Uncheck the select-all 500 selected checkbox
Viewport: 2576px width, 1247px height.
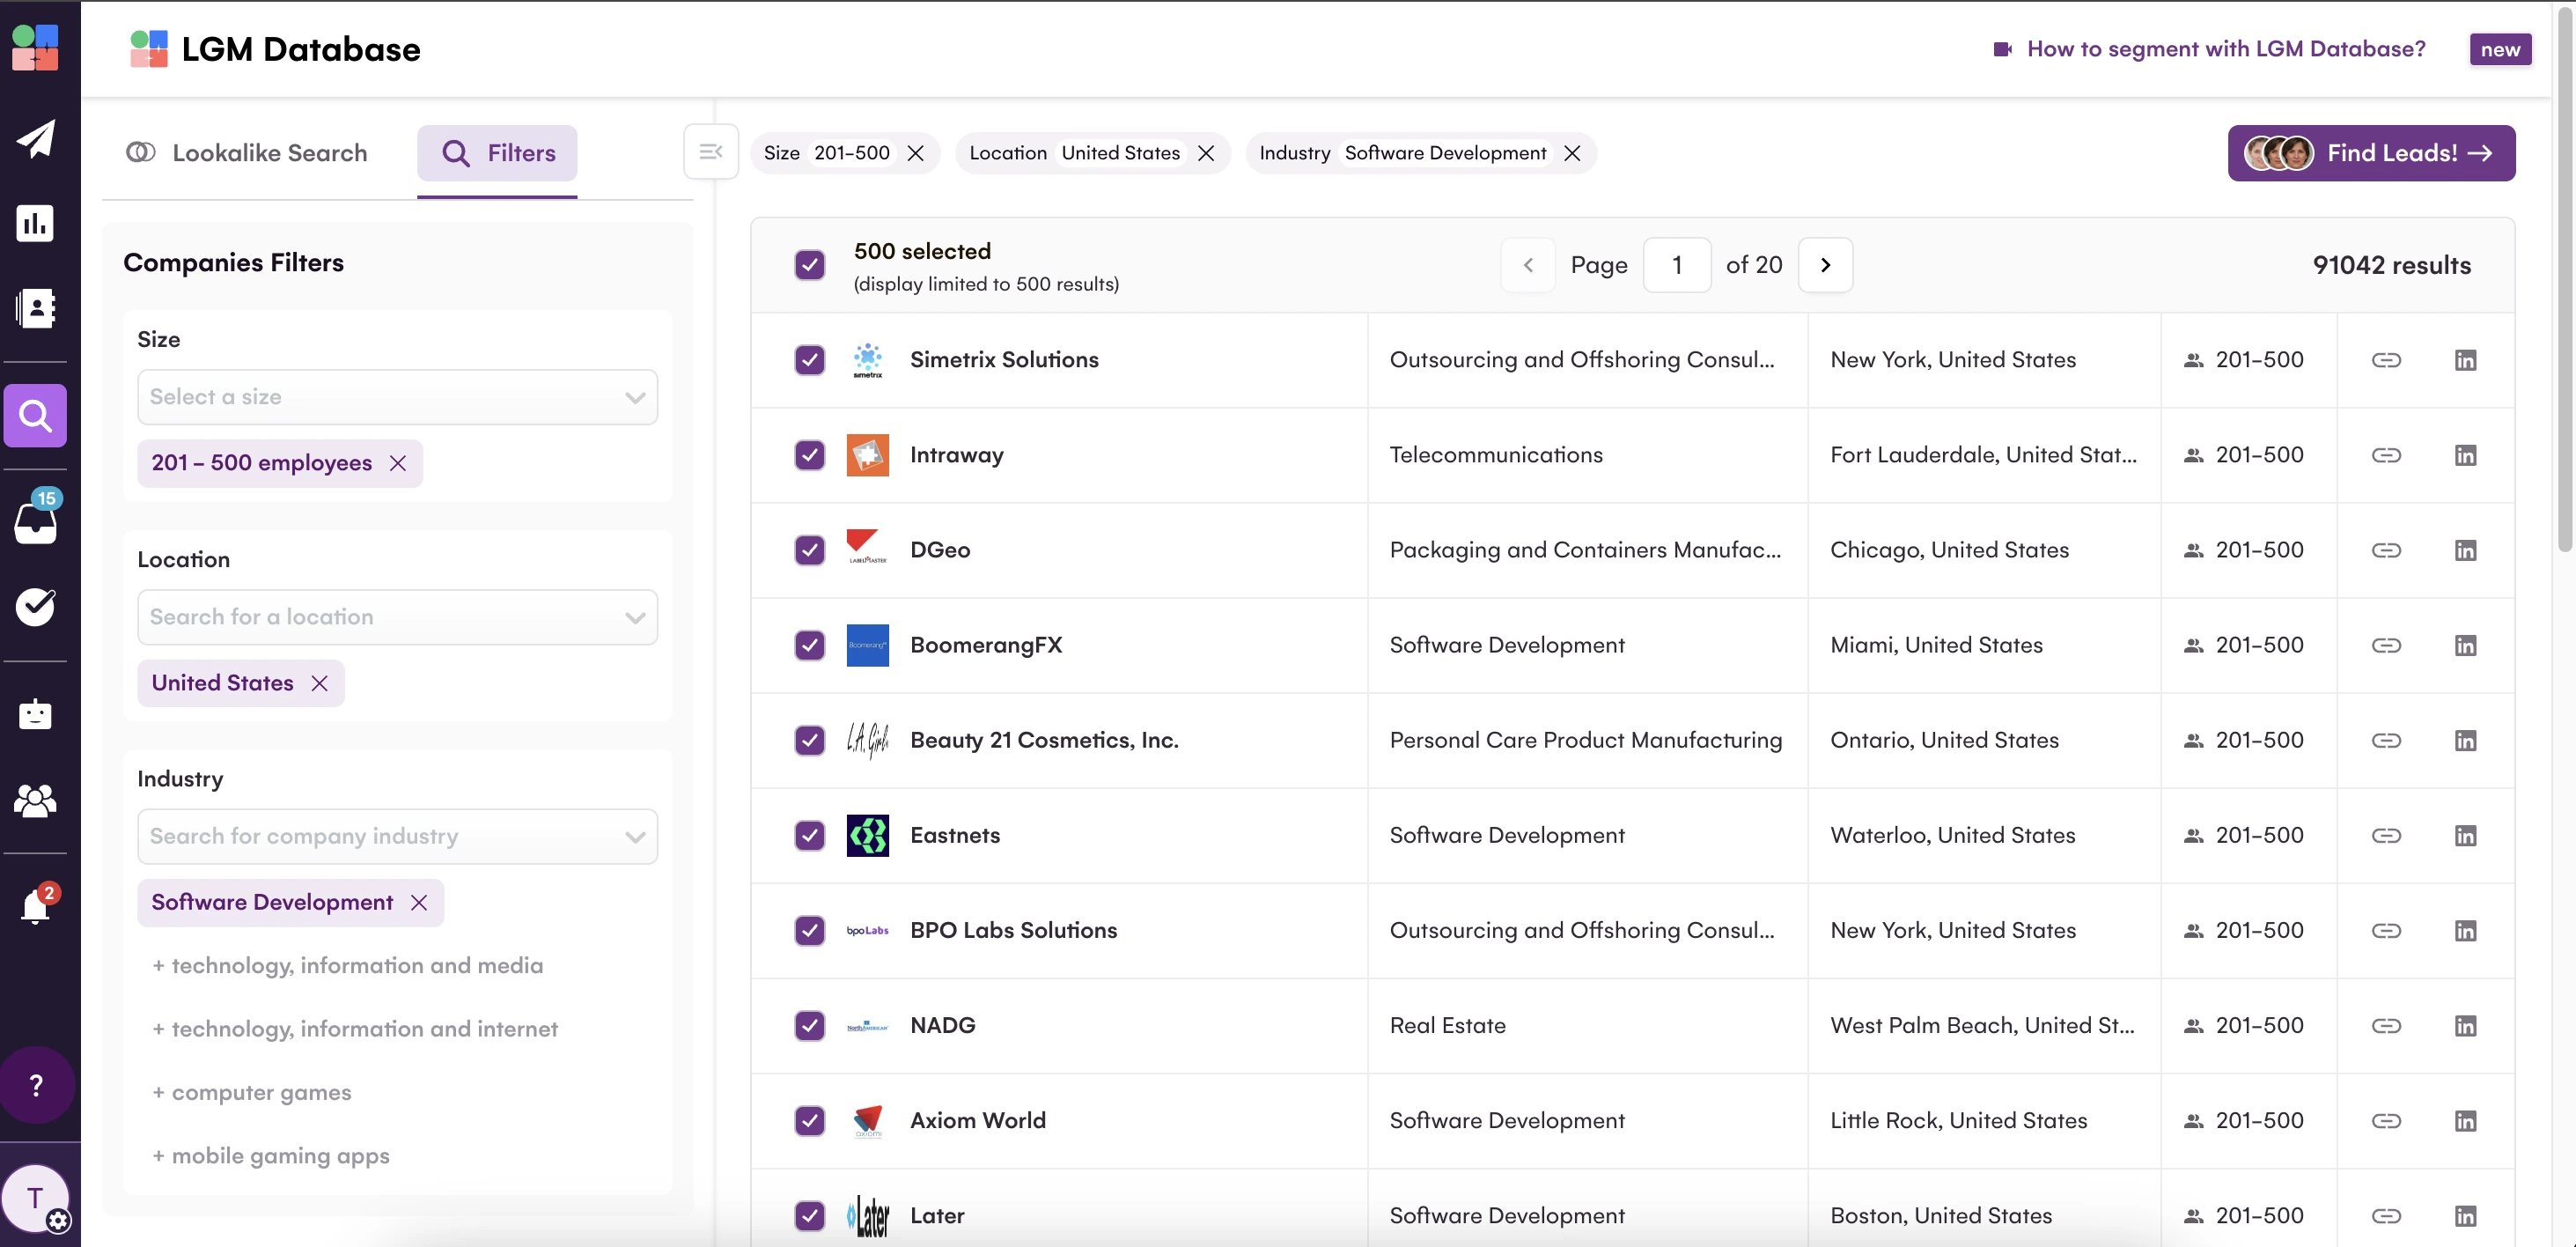point(809,265)
